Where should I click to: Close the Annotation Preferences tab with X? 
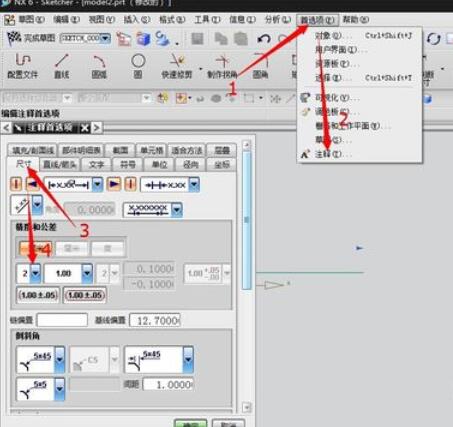tap(85, 128)
